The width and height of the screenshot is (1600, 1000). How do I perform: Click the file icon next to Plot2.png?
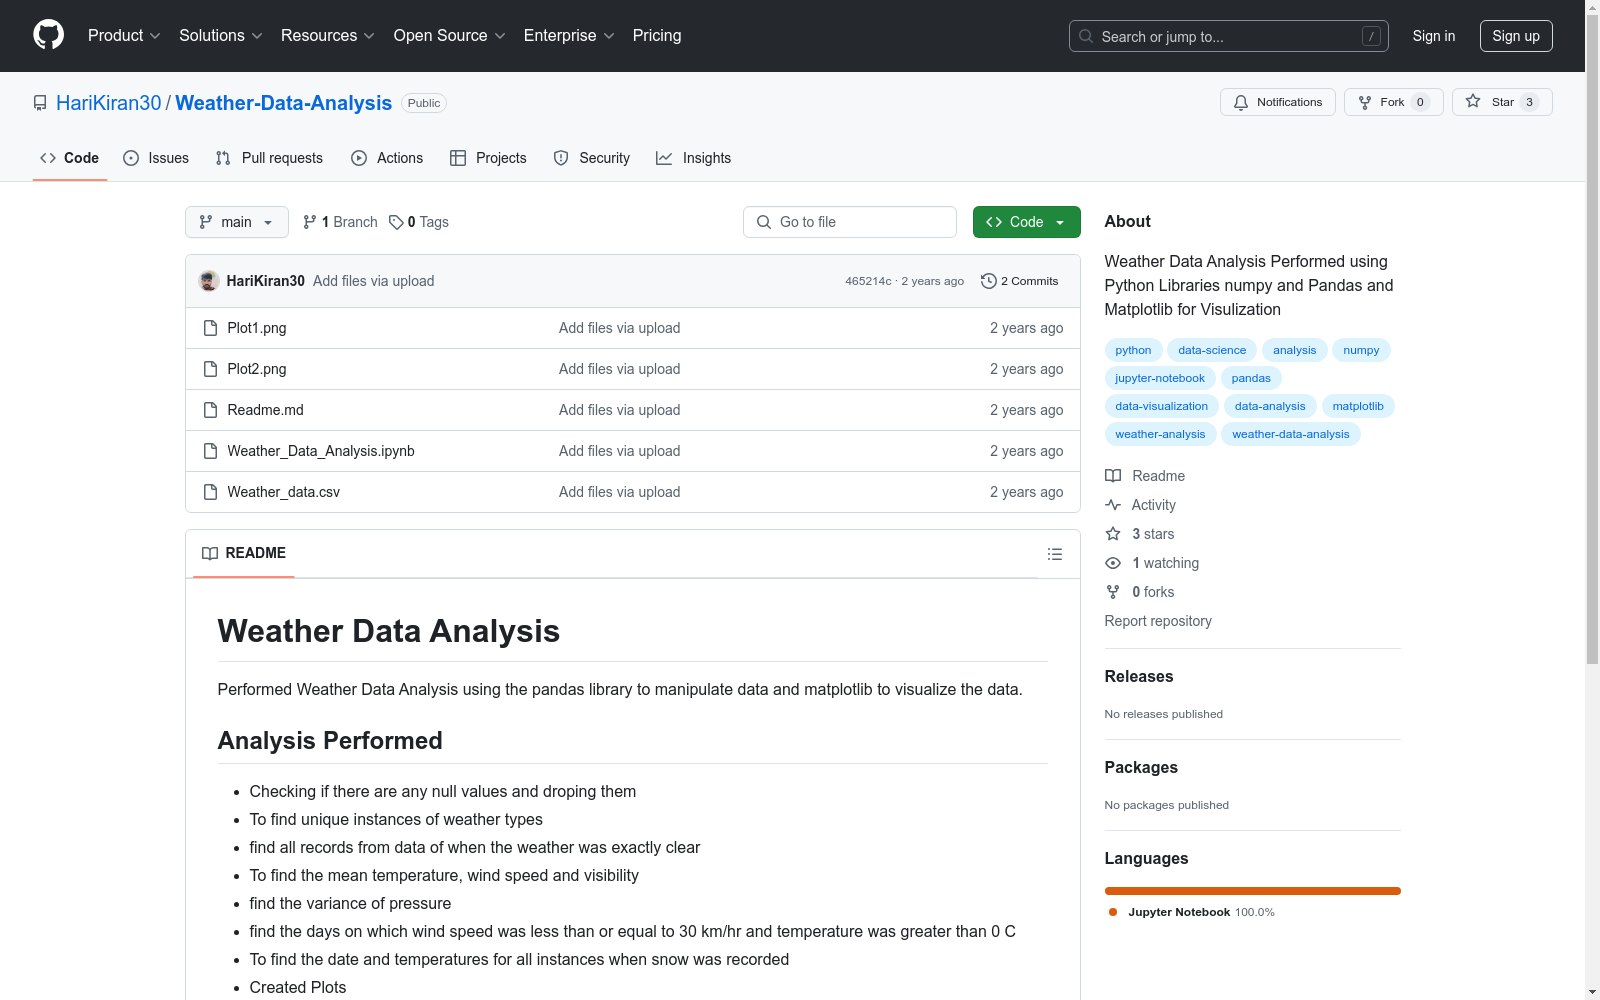click(210, 369)
